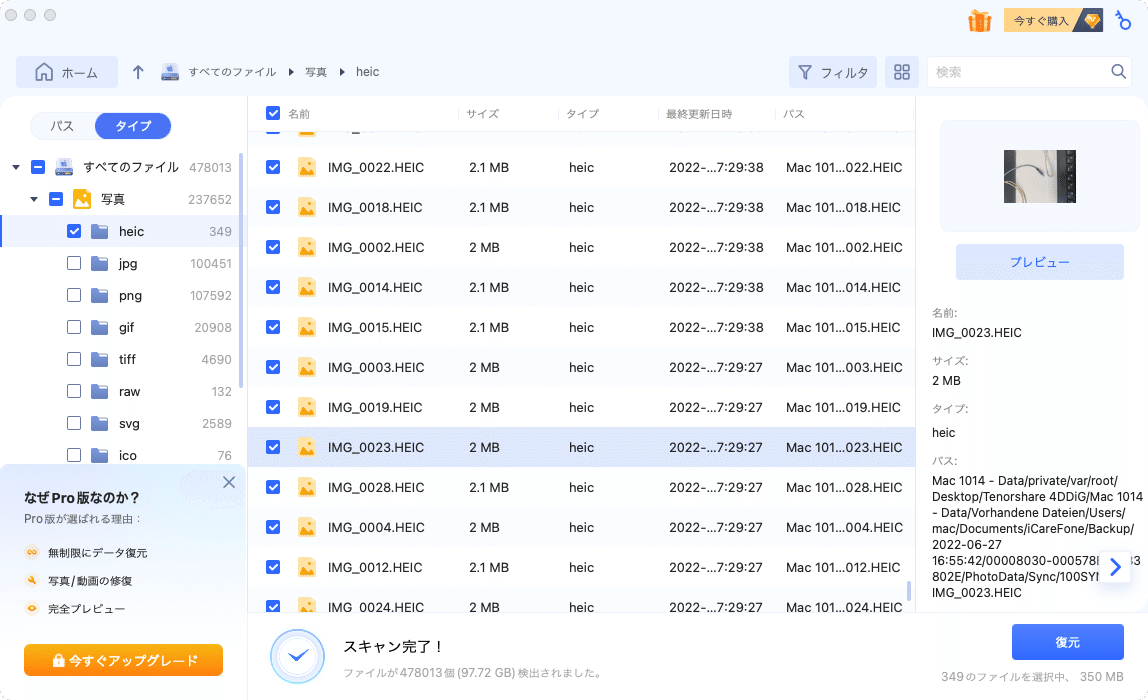Sort by 最終更新日時 column header
This screenshot has width=1148, height=700.
[698, 114]
